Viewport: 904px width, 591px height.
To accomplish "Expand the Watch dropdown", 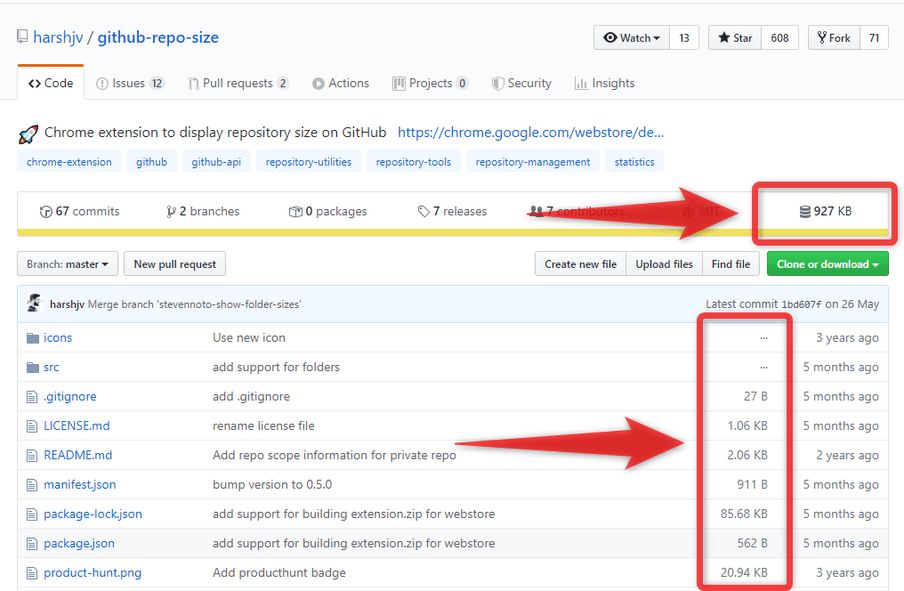I will click(631, 38).
